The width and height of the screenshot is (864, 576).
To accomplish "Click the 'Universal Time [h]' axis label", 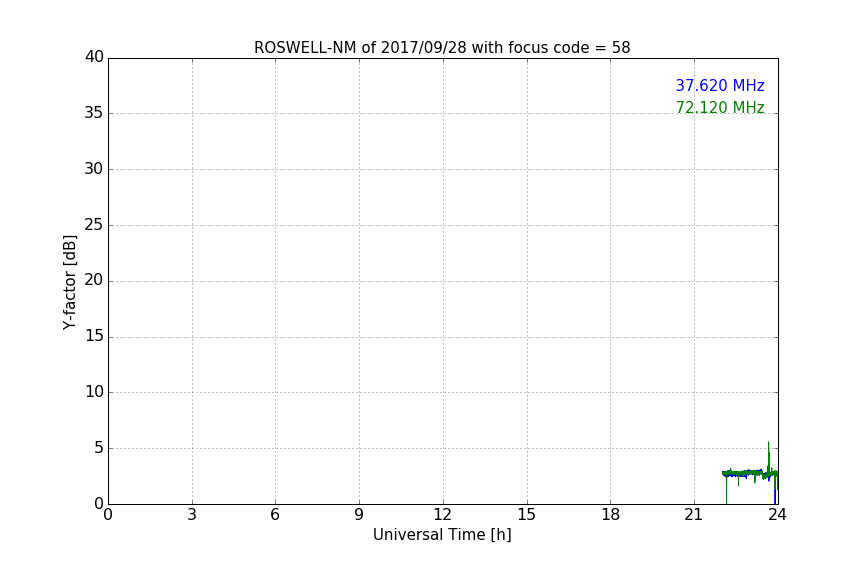I will tap(442, 535).
